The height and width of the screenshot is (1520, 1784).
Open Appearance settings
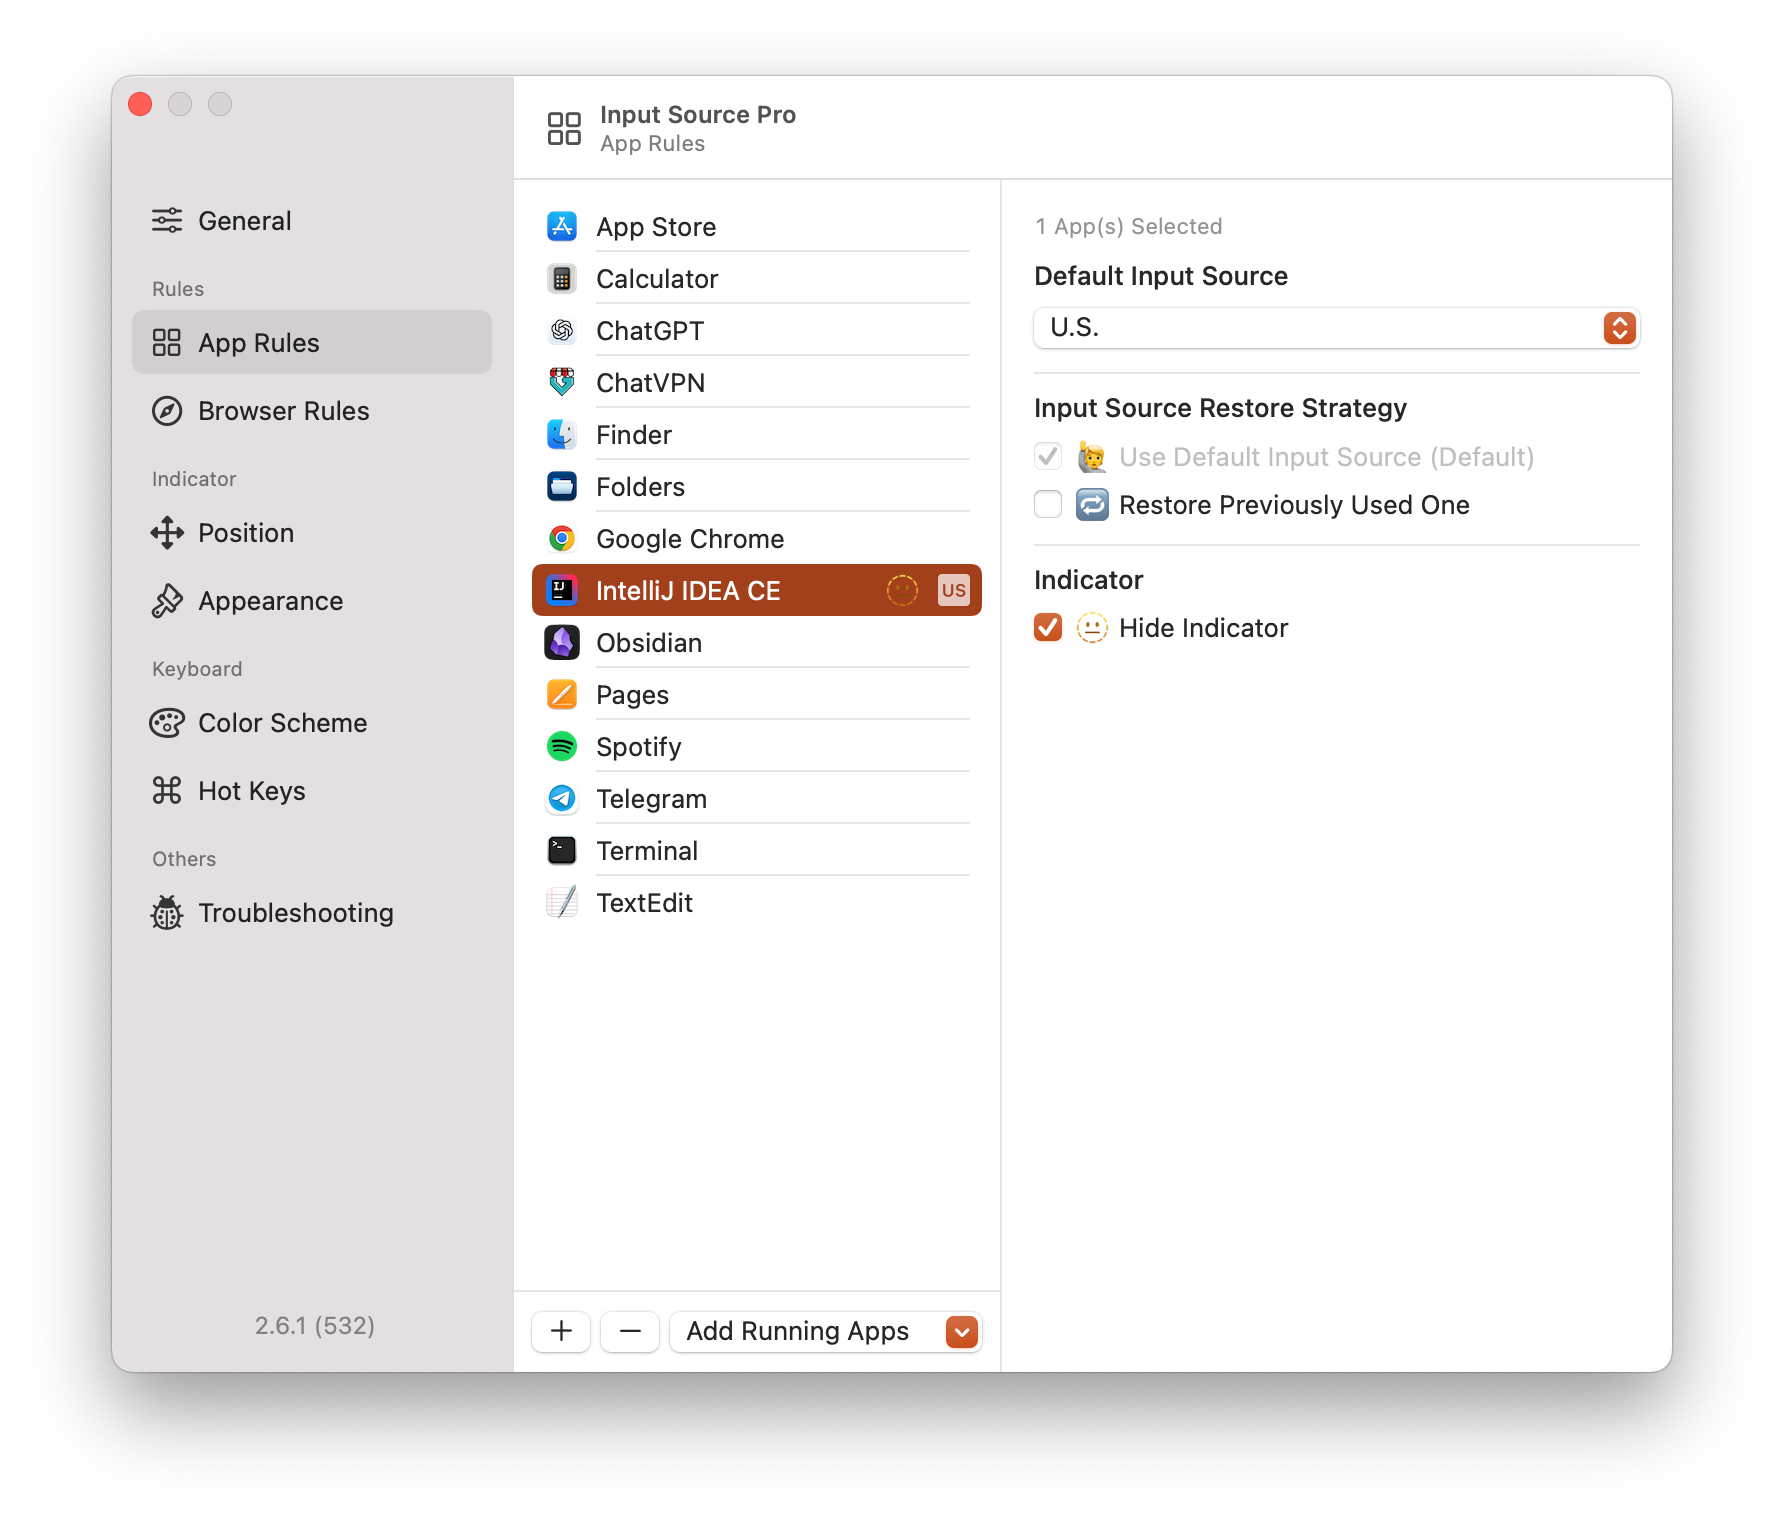312,601
